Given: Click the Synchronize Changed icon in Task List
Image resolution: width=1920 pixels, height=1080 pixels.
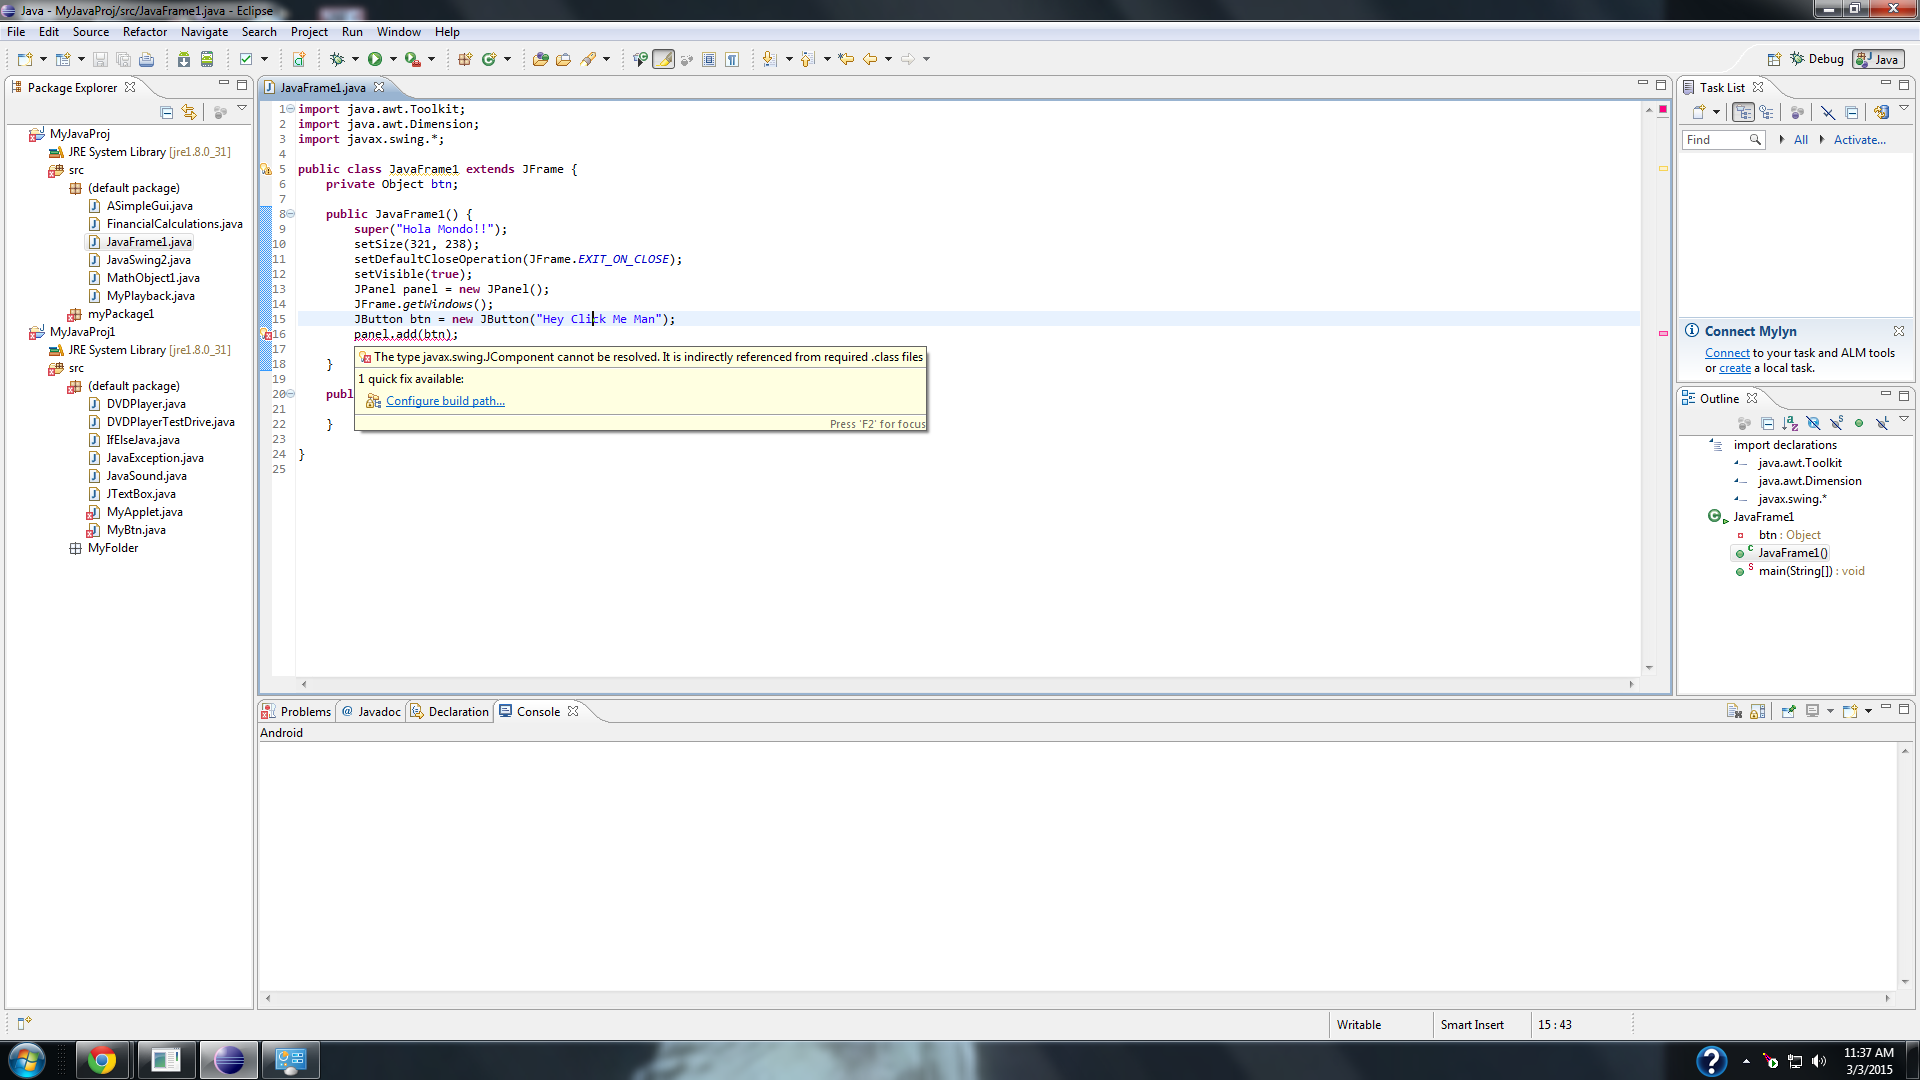Looking at the screenshot, I should [x=1881, y=113].
